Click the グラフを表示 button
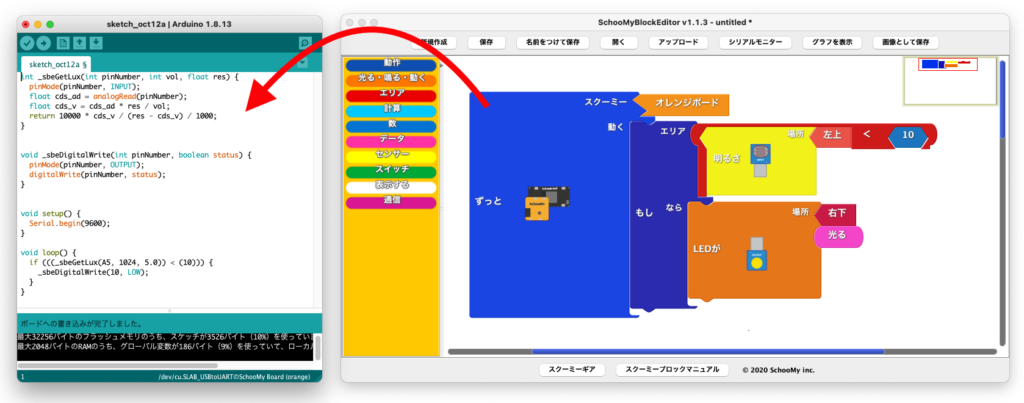 [x=832, y=42]
